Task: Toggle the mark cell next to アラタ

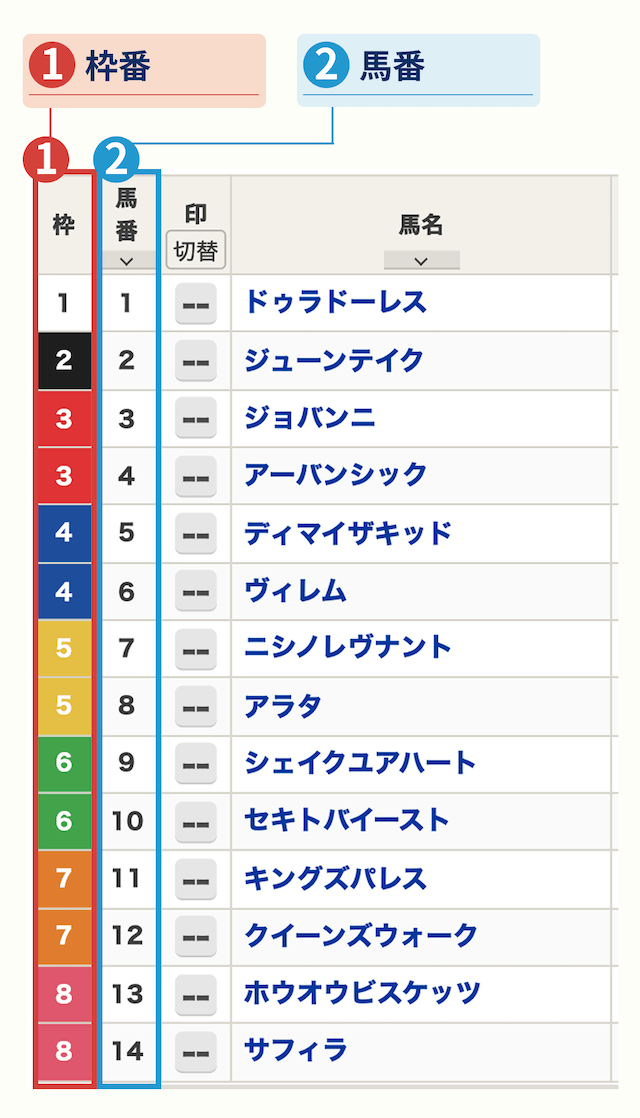Action: (x=196, y=707)
